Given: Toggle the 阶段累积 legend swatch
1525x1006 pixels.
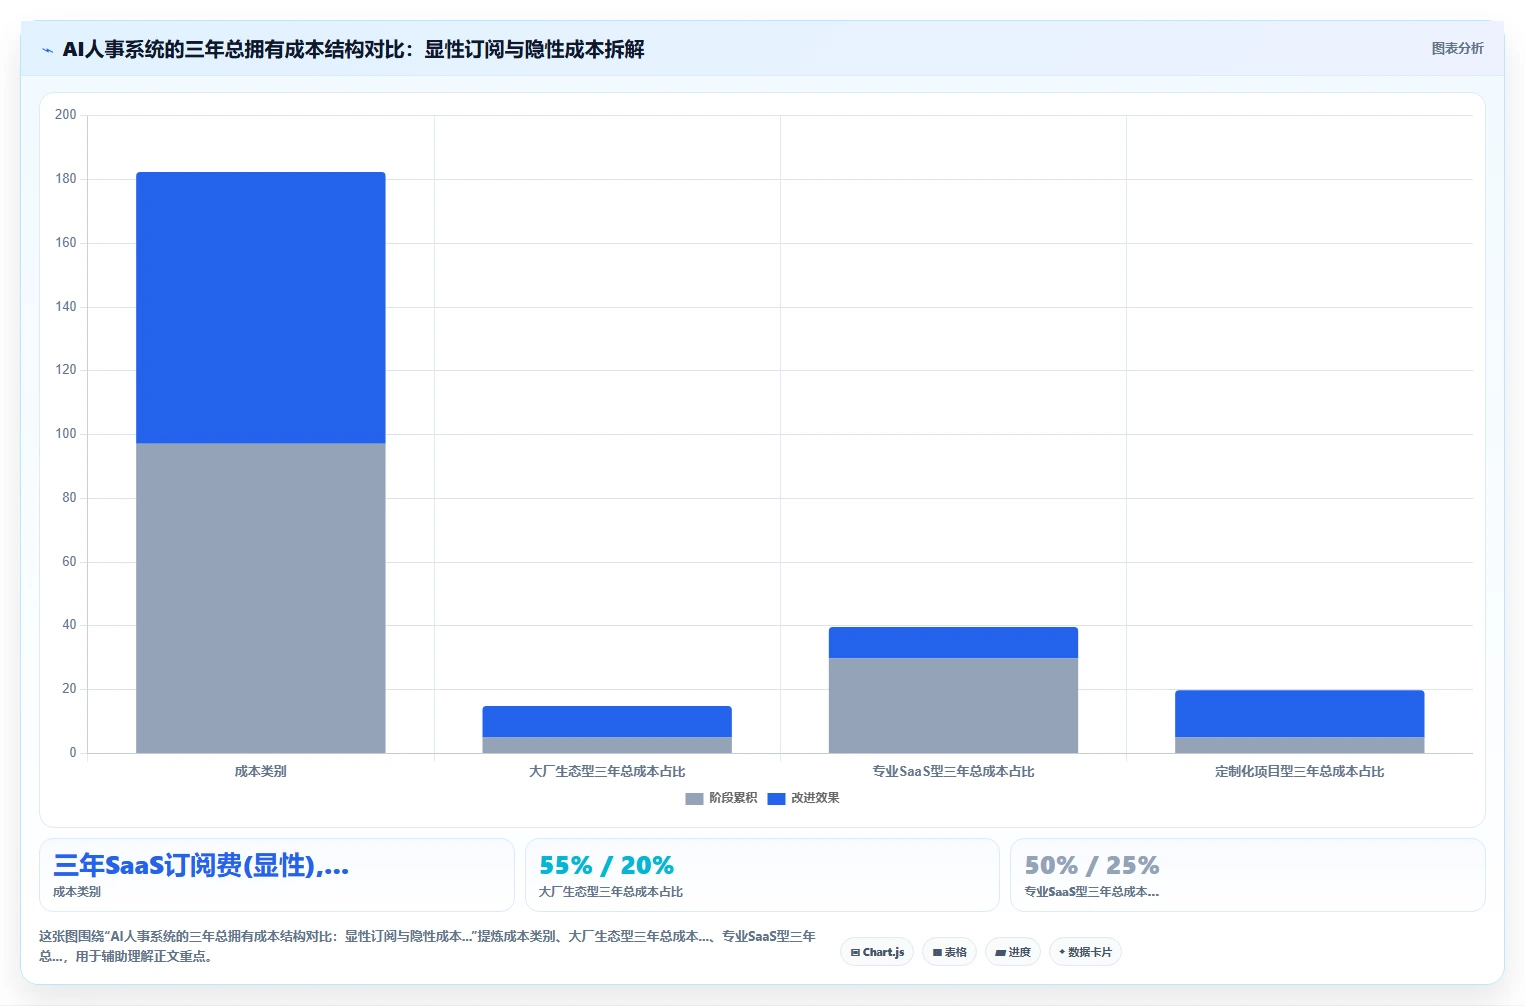Looking at the screenshot, I should tap(694, 798).
